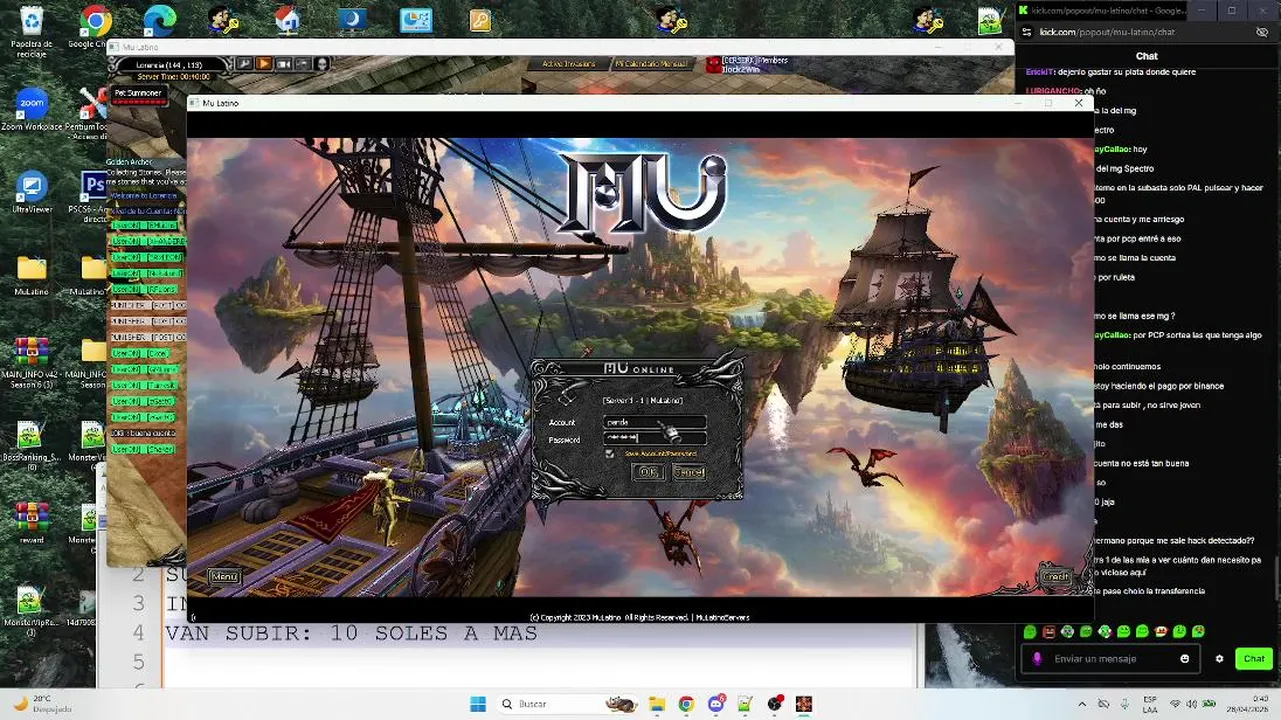Click the OK button in the login dialog
This screenshot has width=1281, height=720.
coord(648,472)
